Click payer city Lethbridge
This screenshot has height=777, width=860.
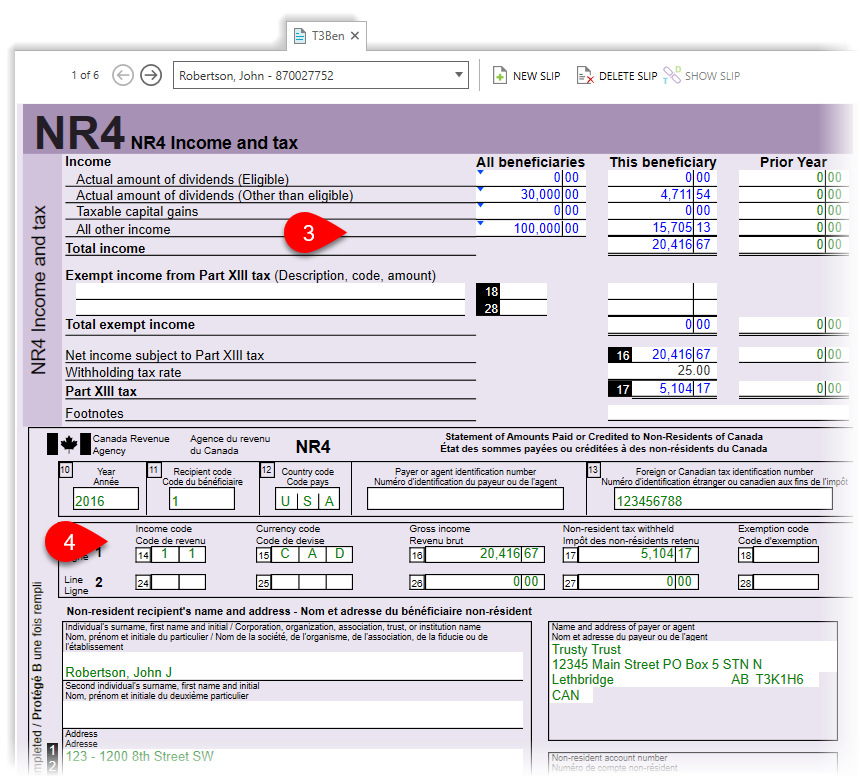tap(582, 680)
